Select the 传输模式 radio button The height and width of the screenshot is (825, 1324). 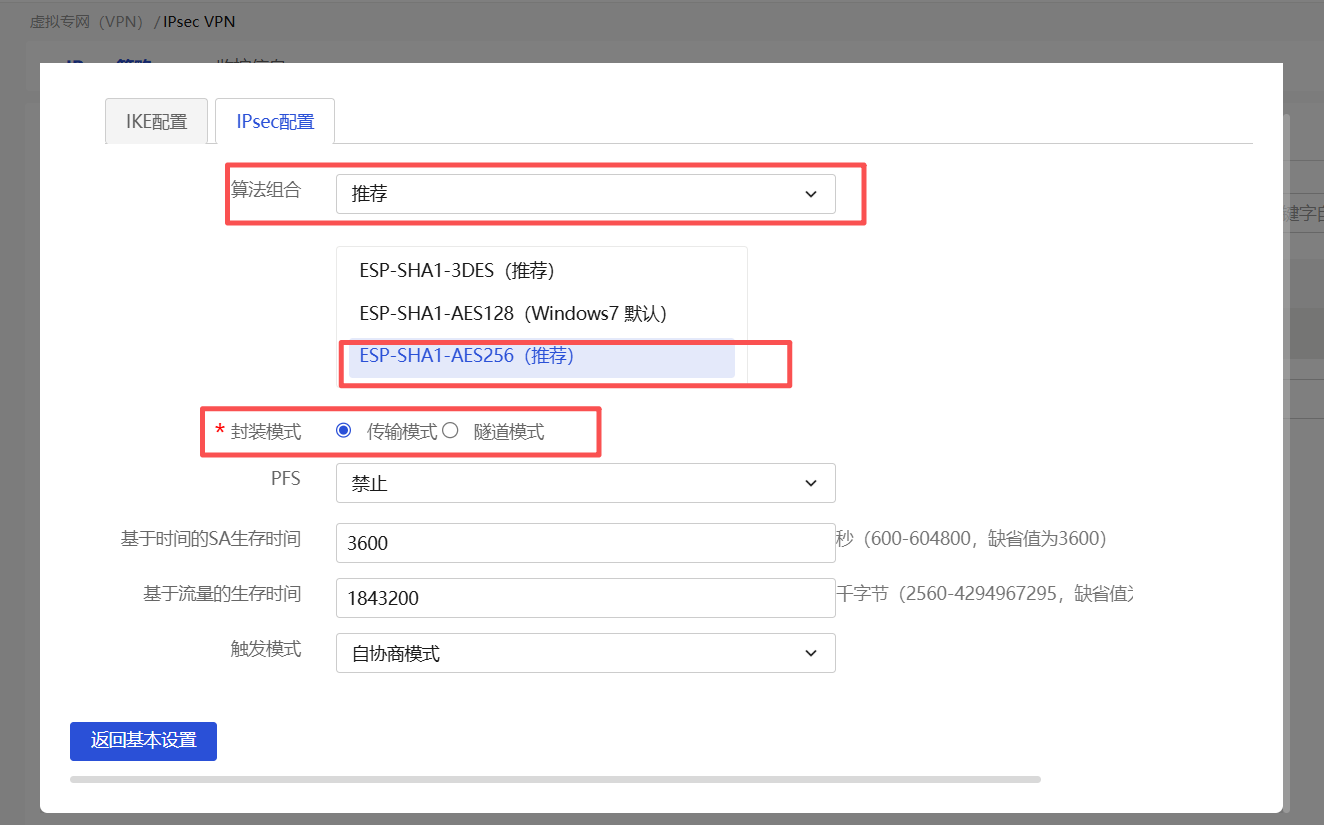coord(344,431)
